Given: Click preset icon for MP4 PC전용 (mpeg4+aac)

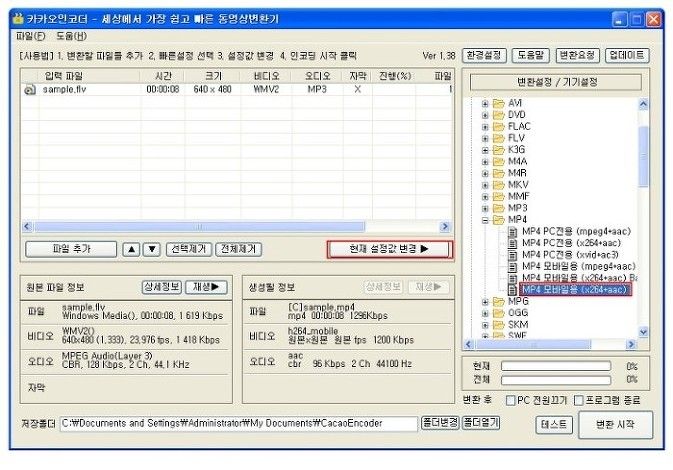Looking at the screenshot, I should (x=512, y=232).
